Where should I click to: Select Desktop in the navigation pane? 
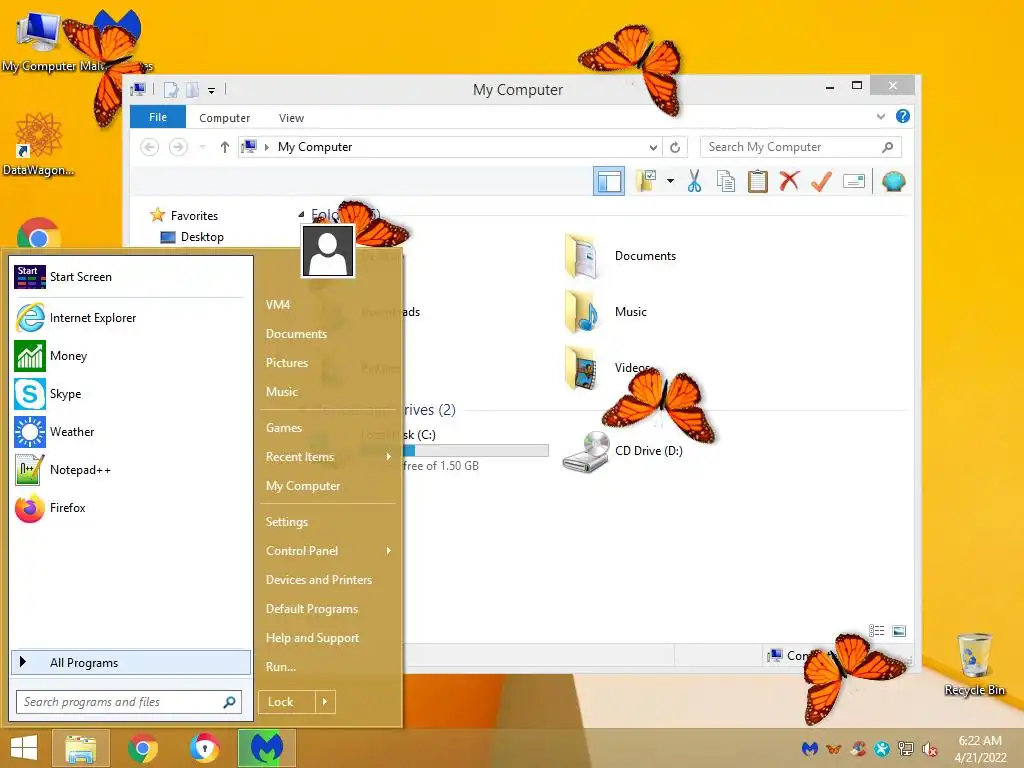(192, 237)
